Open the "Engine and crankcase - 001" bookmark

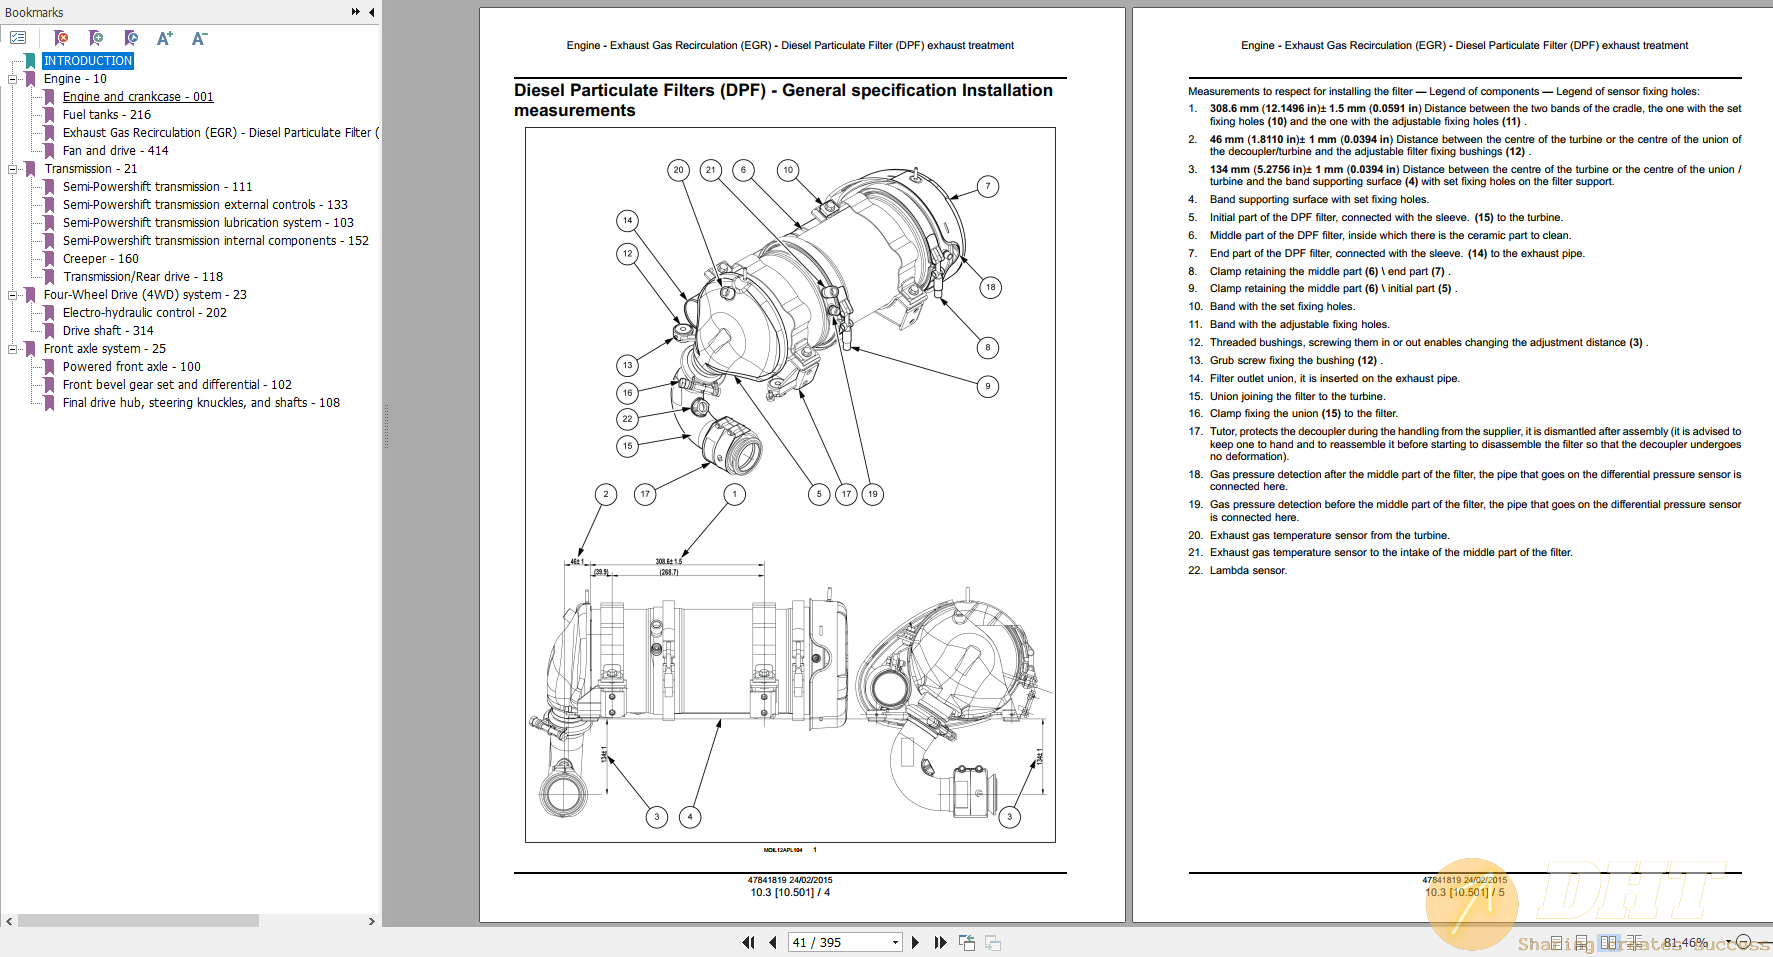[137, 96]
